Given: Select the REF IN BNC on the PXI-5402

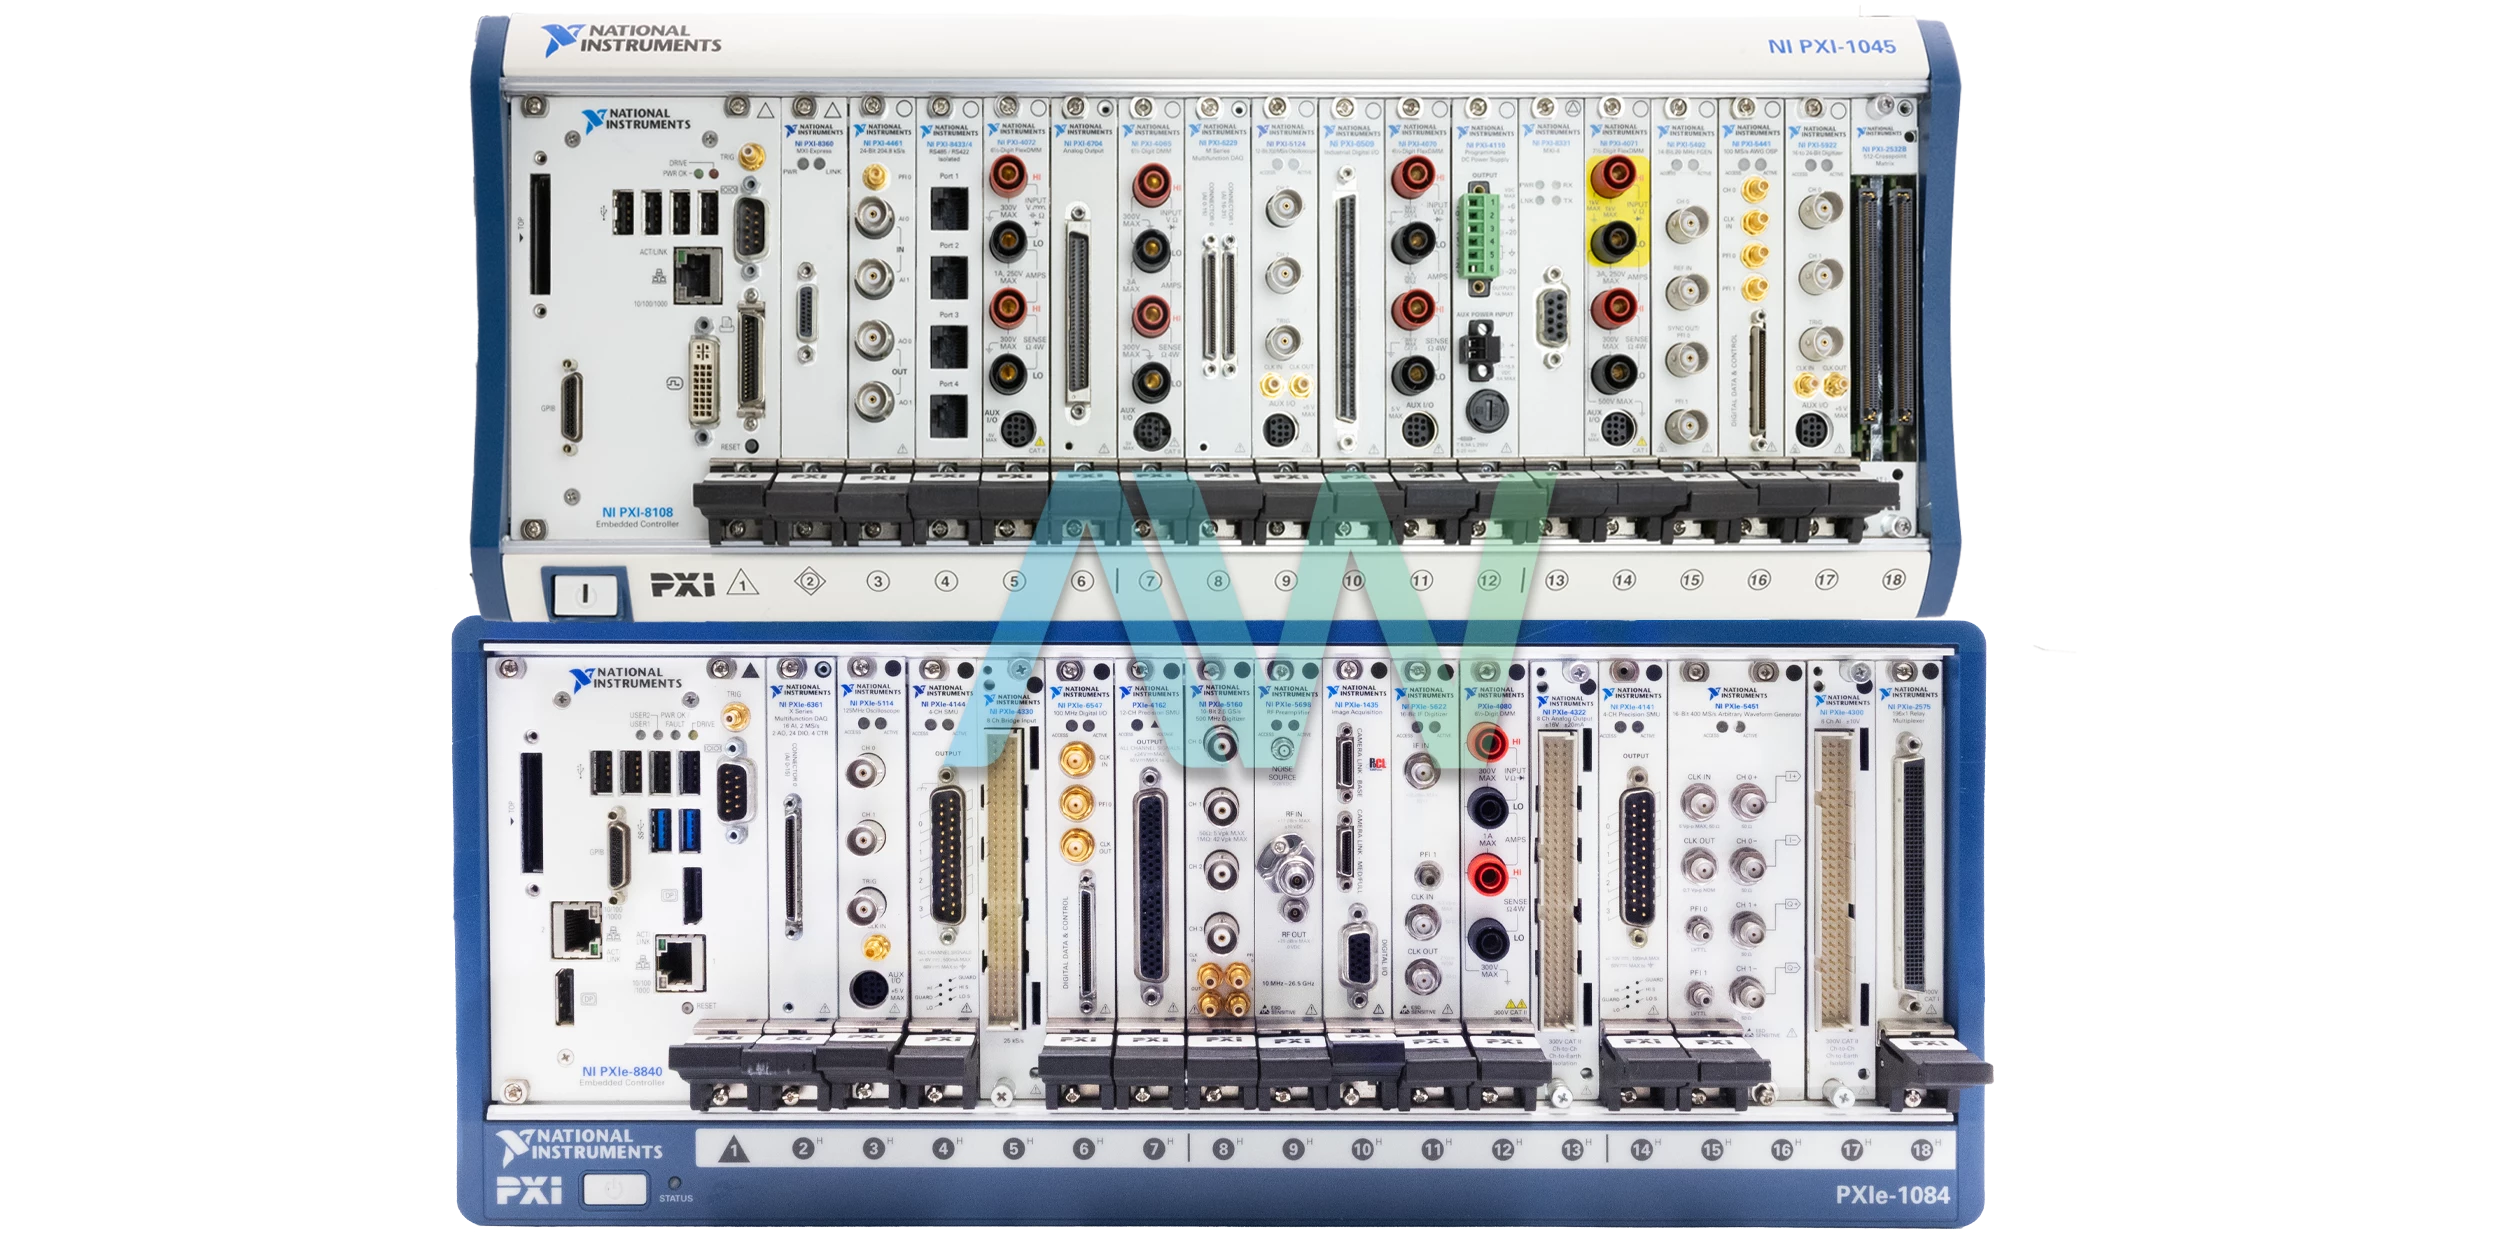Looking at the screenshot, I should tap(1686, 292).
